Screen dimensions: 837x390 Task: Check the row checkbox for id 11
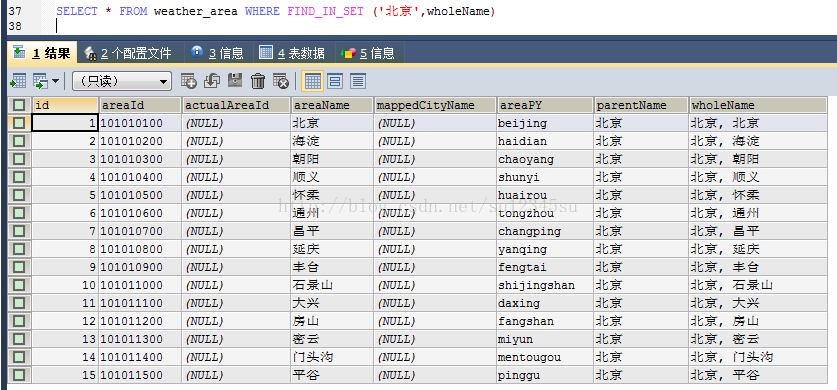(x=19, y=303)
